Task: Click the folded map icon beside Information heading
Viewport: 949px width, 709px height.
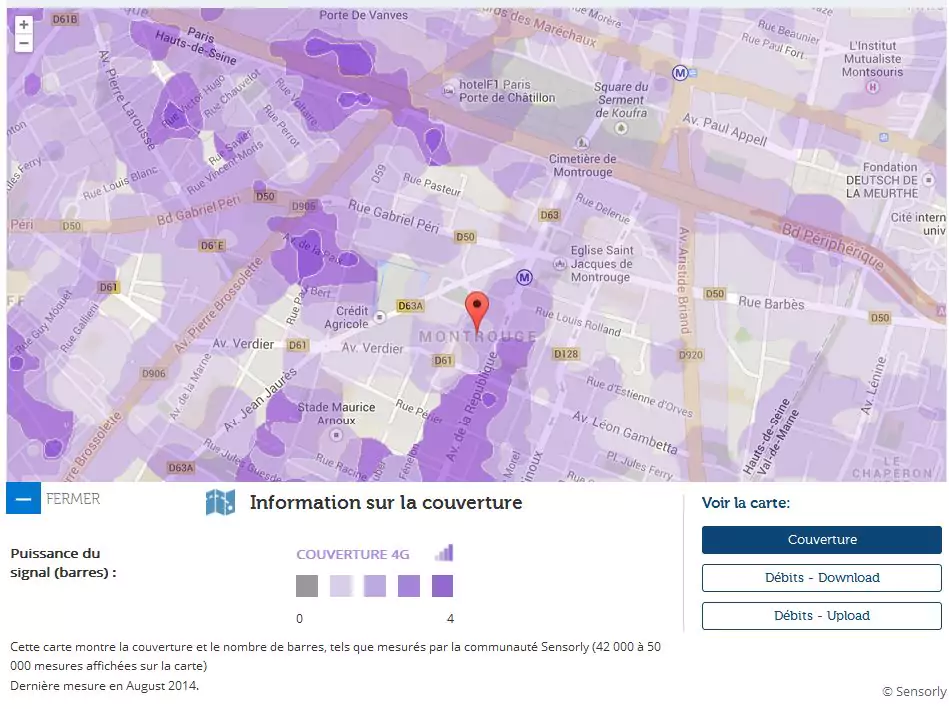Action: [x=220, y=503]
